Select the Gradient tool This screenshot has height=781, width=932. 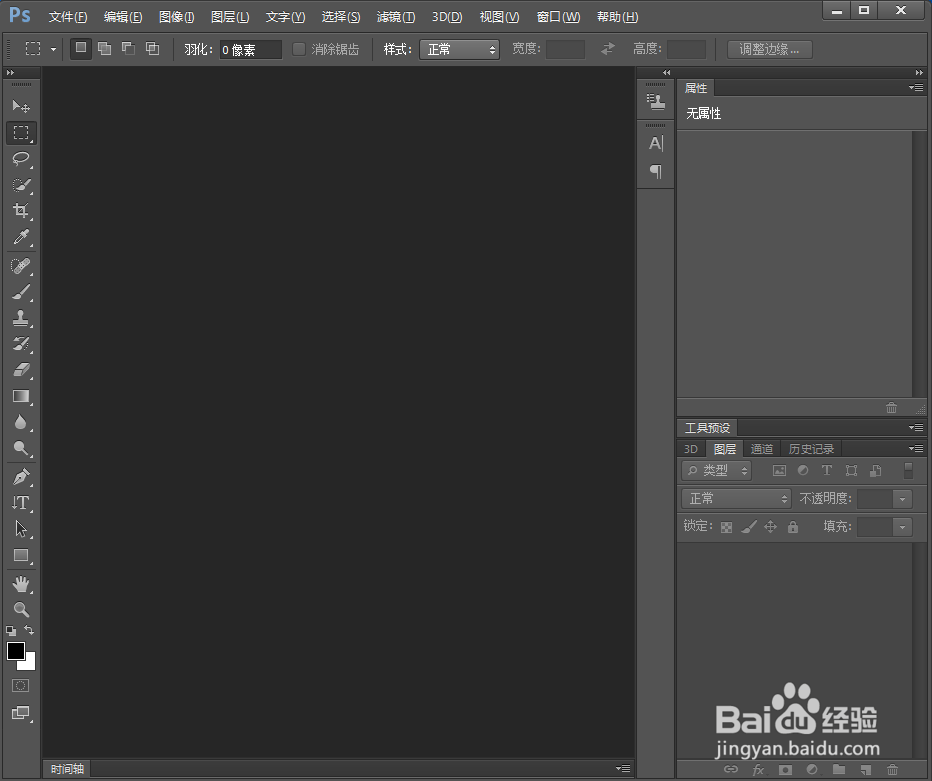(x=22, y=396)
